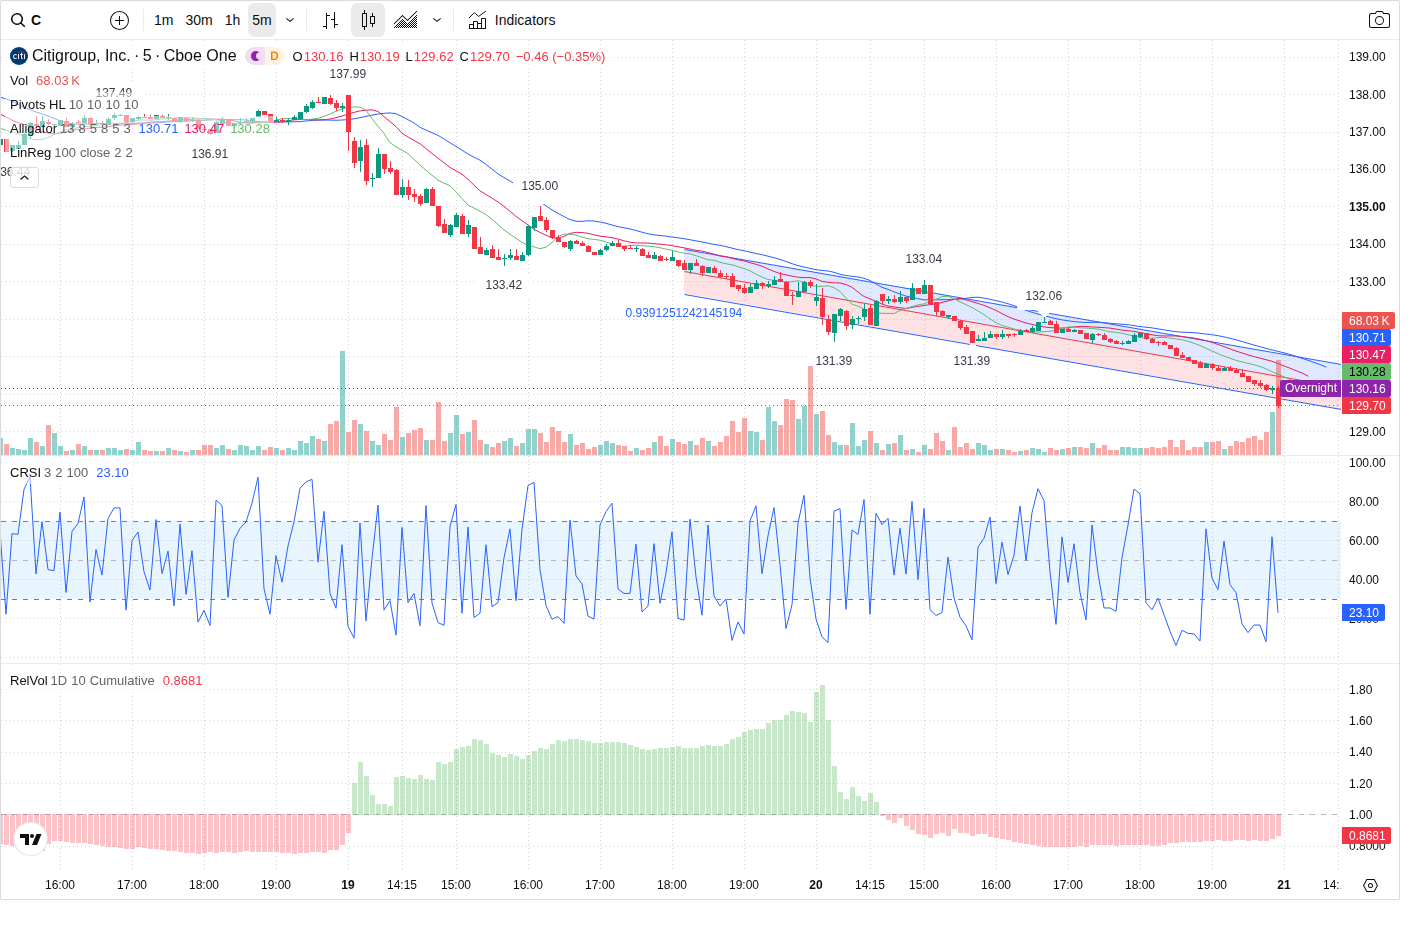Open the chart style dropdown arrow
This screenshot has height=950, width=1420.
(x=437, y=20)
